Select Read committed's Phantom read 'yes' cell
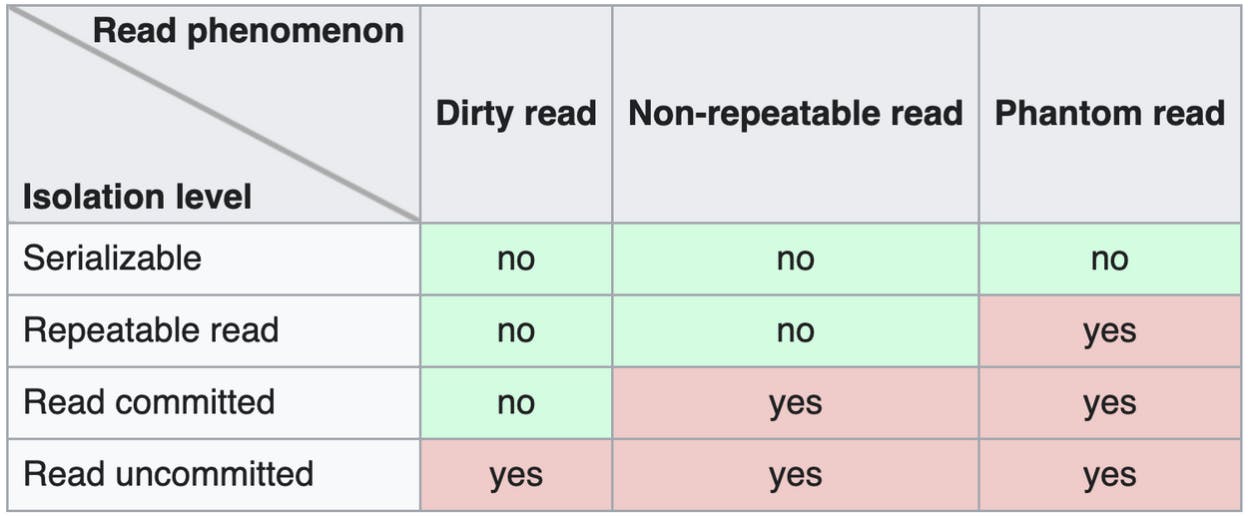This screenshot has width=1248, height=516. click(1109, 403)
